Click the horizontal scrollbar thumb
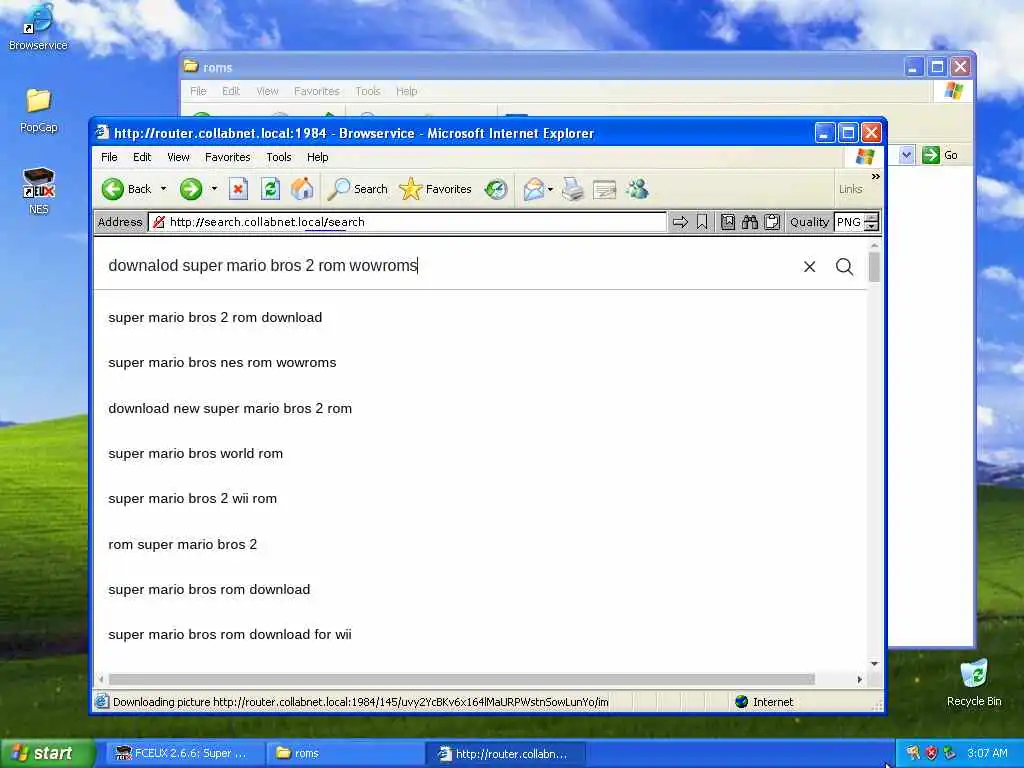The image size is (1024, 768). tap(462, 679)
